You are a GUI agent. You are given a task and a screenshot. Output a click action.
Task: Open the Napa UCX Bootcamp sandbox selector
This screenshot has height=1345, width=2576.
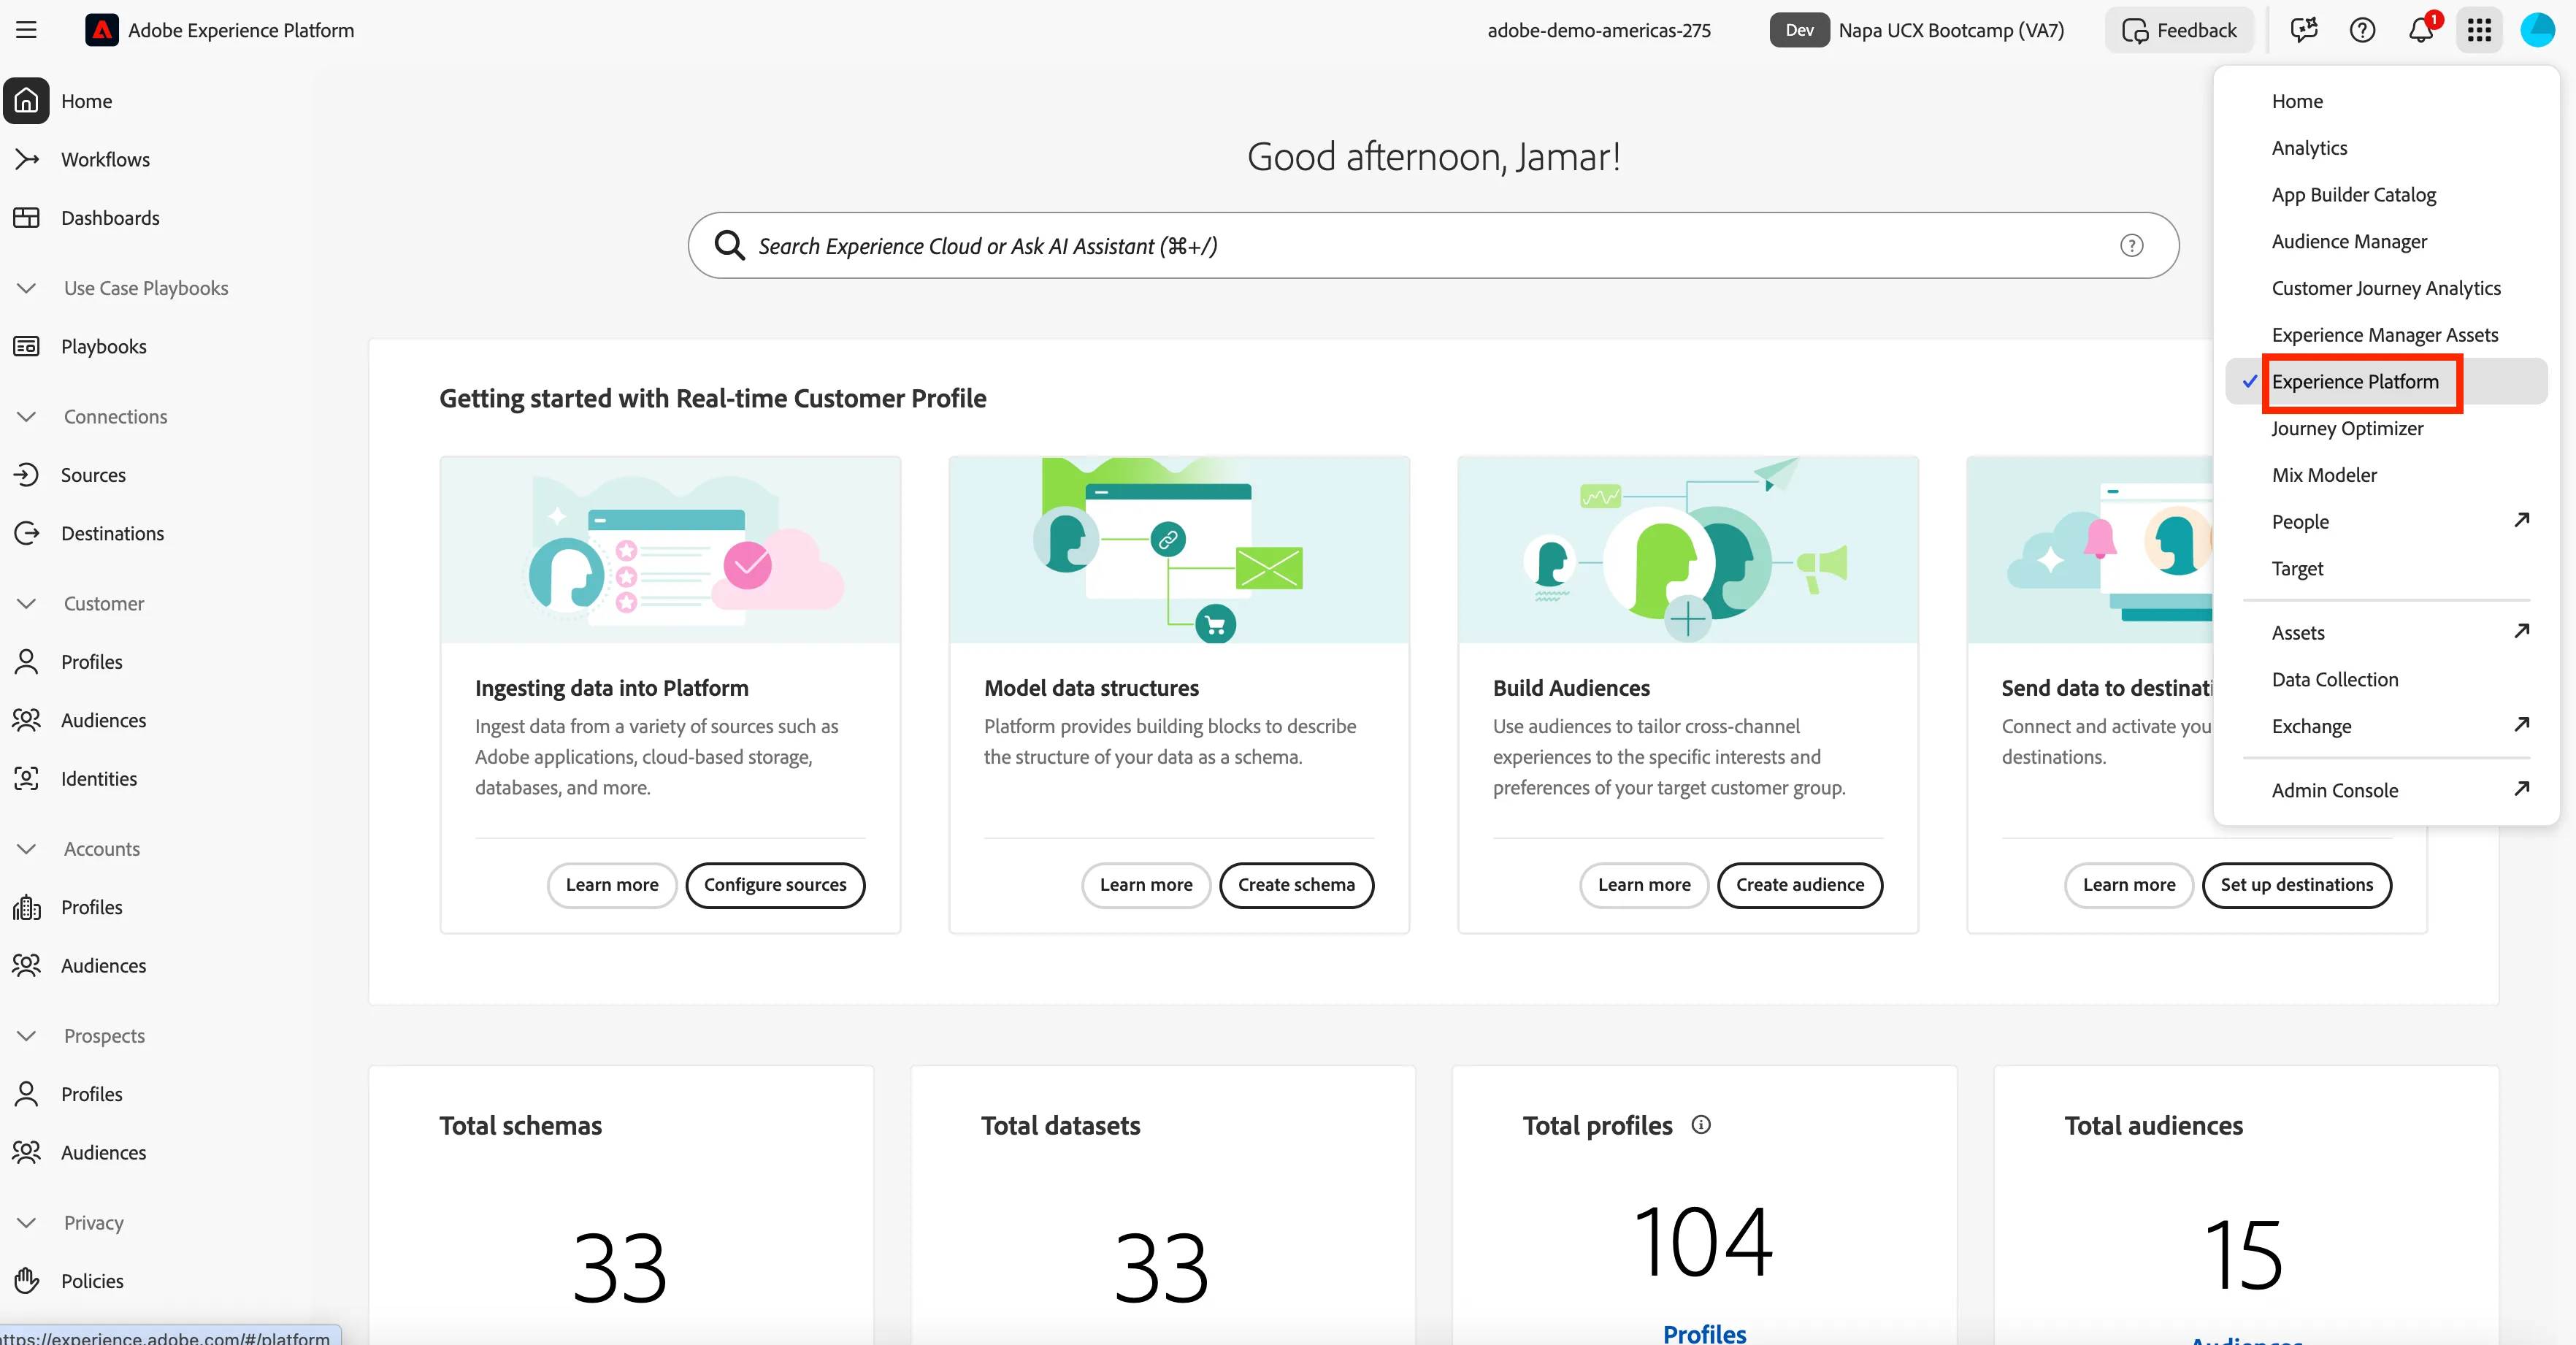click(x=1917, y=30)
